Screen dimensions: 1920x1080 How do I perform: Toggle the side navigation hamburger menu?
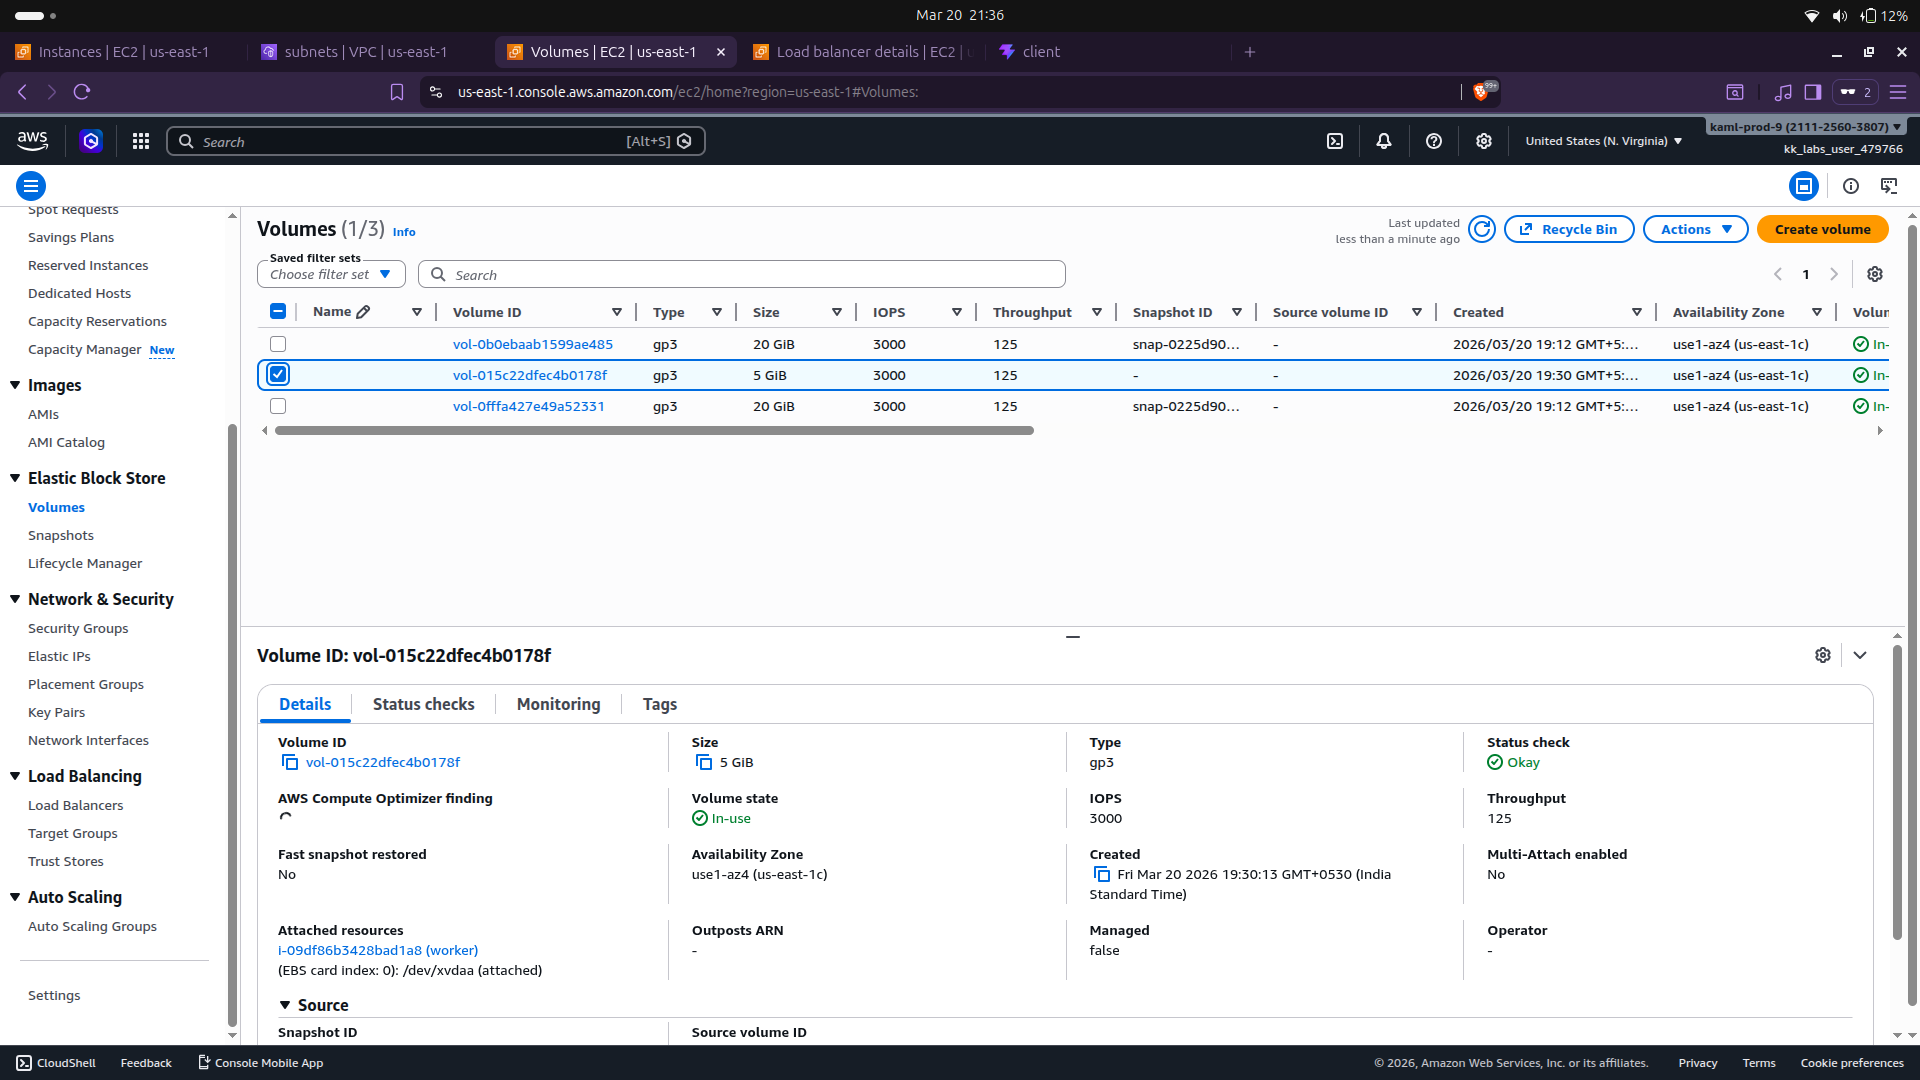[31, 186]
